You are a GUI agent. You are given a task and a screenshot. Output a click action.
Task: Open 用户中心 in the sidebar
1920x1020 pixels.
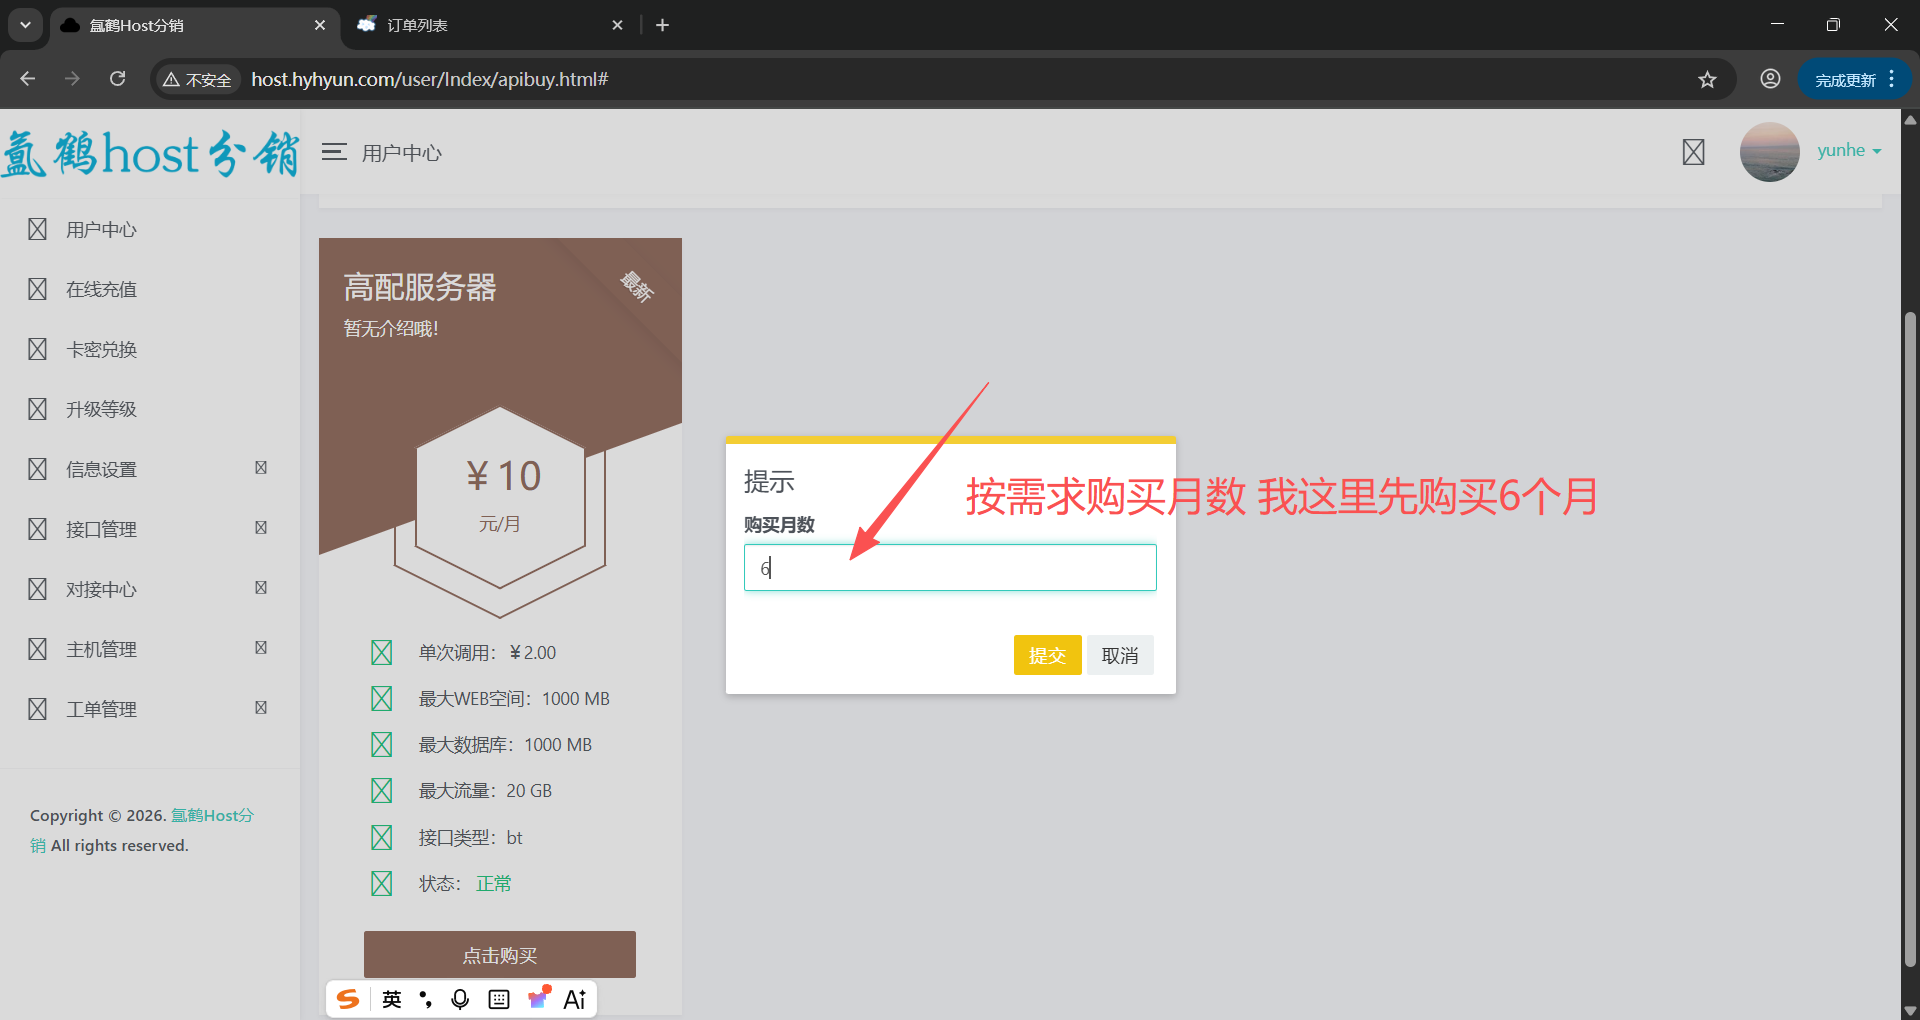[101, 230]
